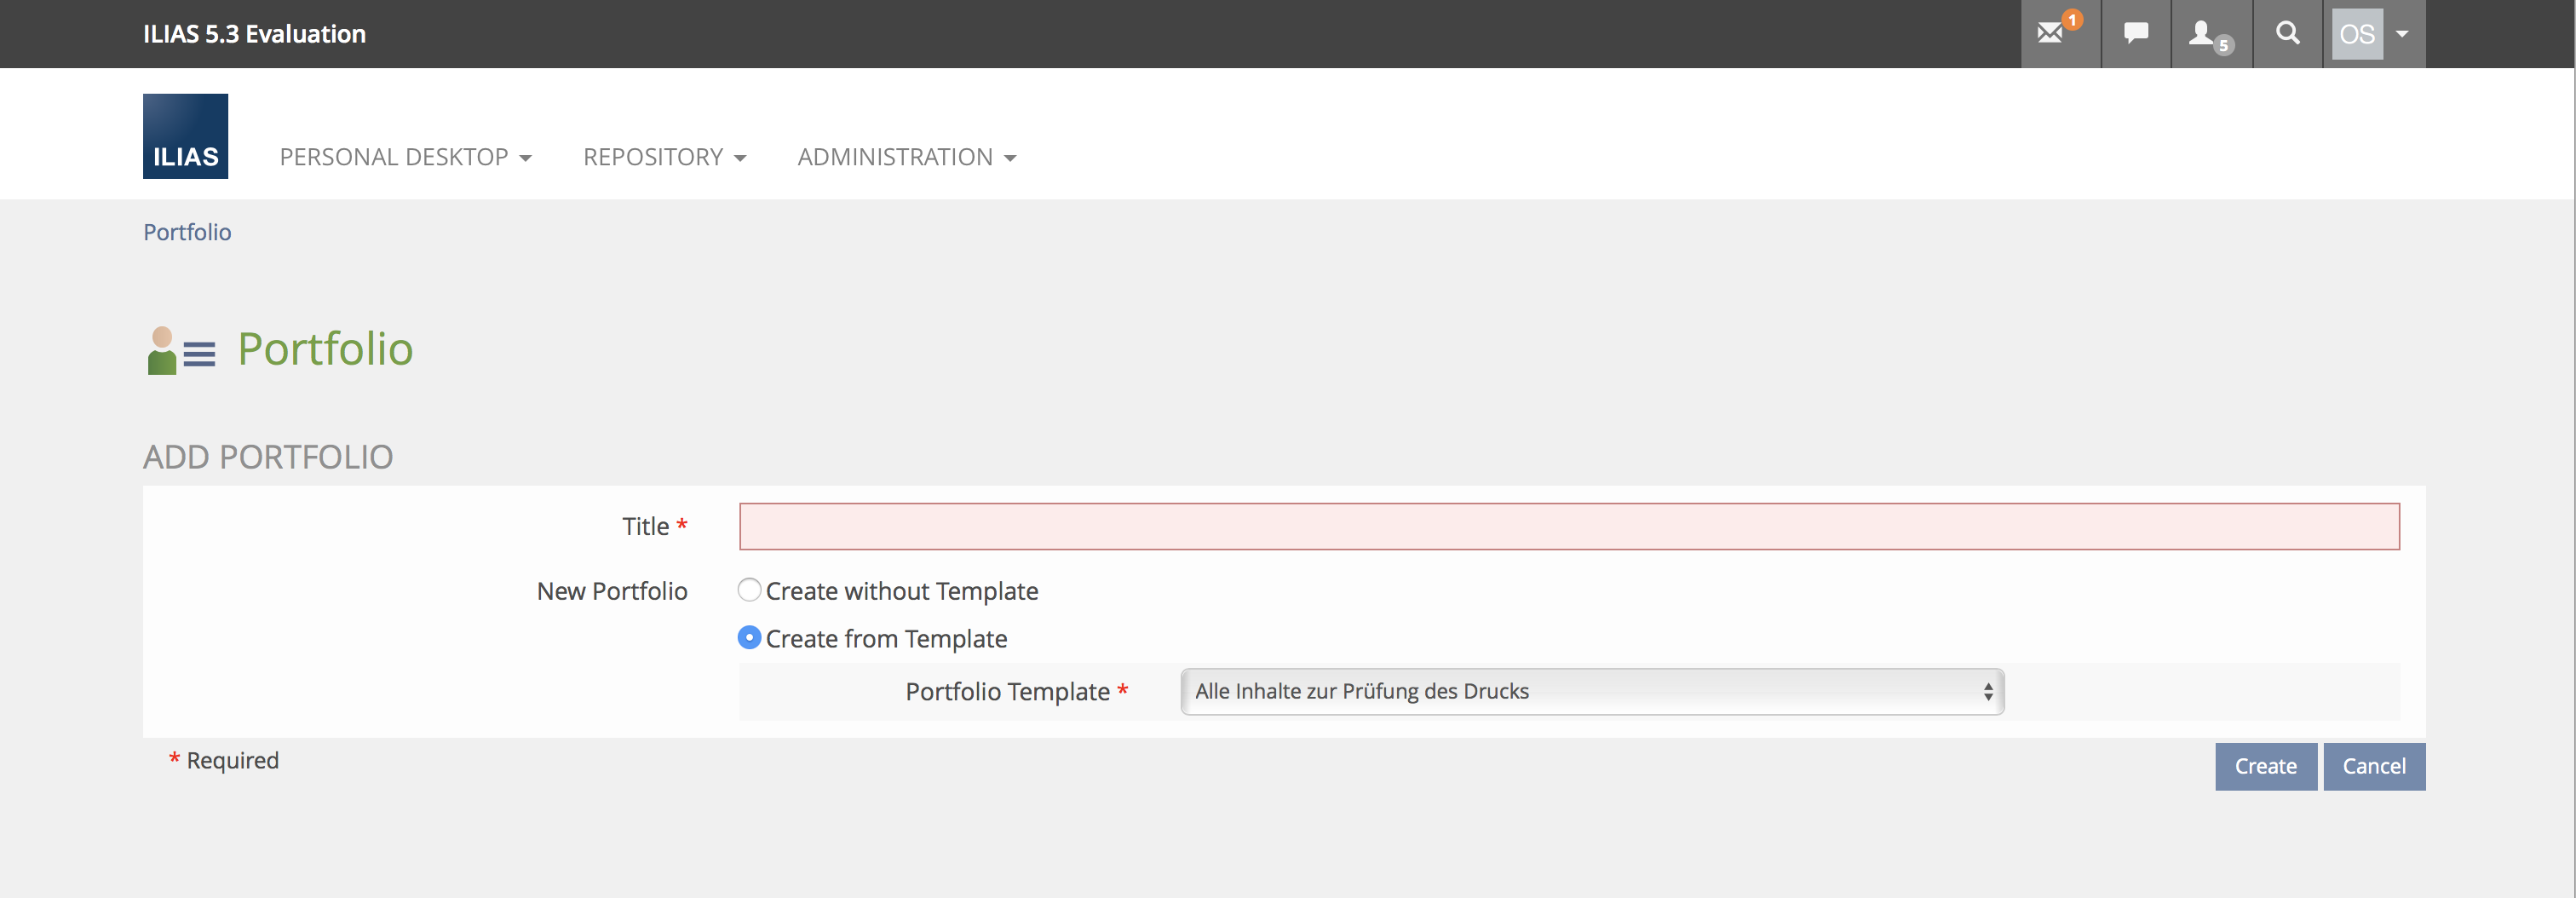The height and width of the screenshot is (898, 2576).
Task: Select Create from Template option
Action: (x=749, y=637)
